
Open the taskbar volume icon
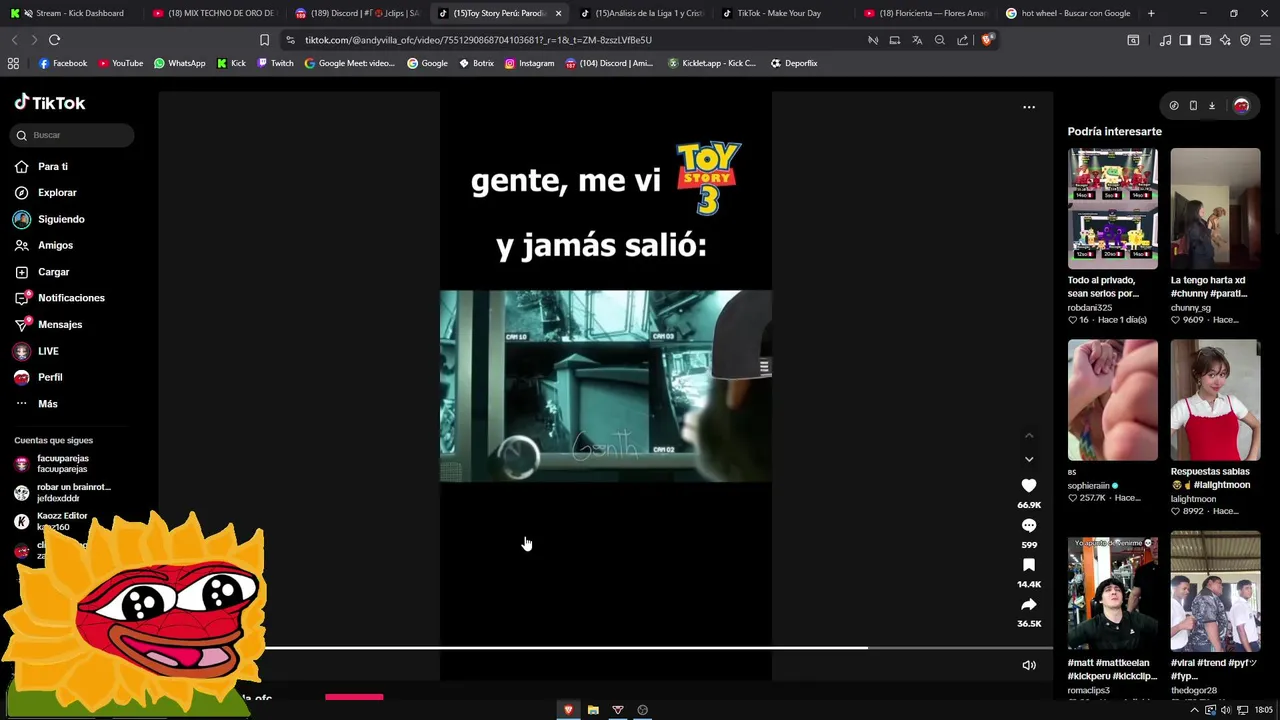click(x=1226, y=710)
